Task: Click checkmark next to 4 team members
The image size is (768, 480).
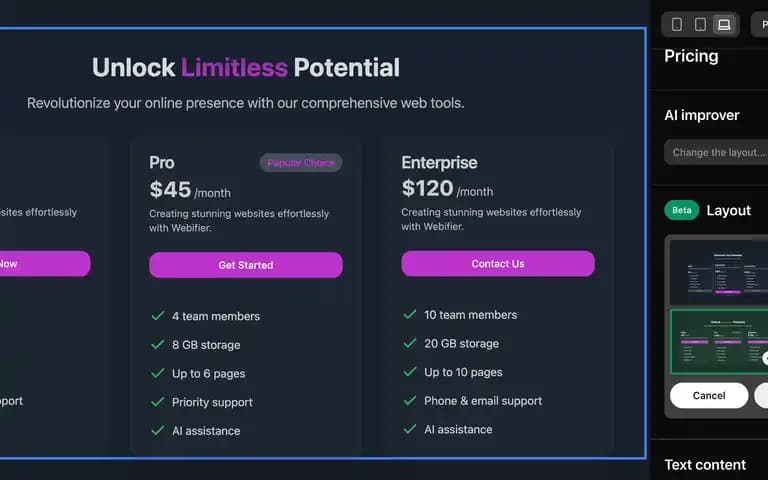Action: (158, 316)
